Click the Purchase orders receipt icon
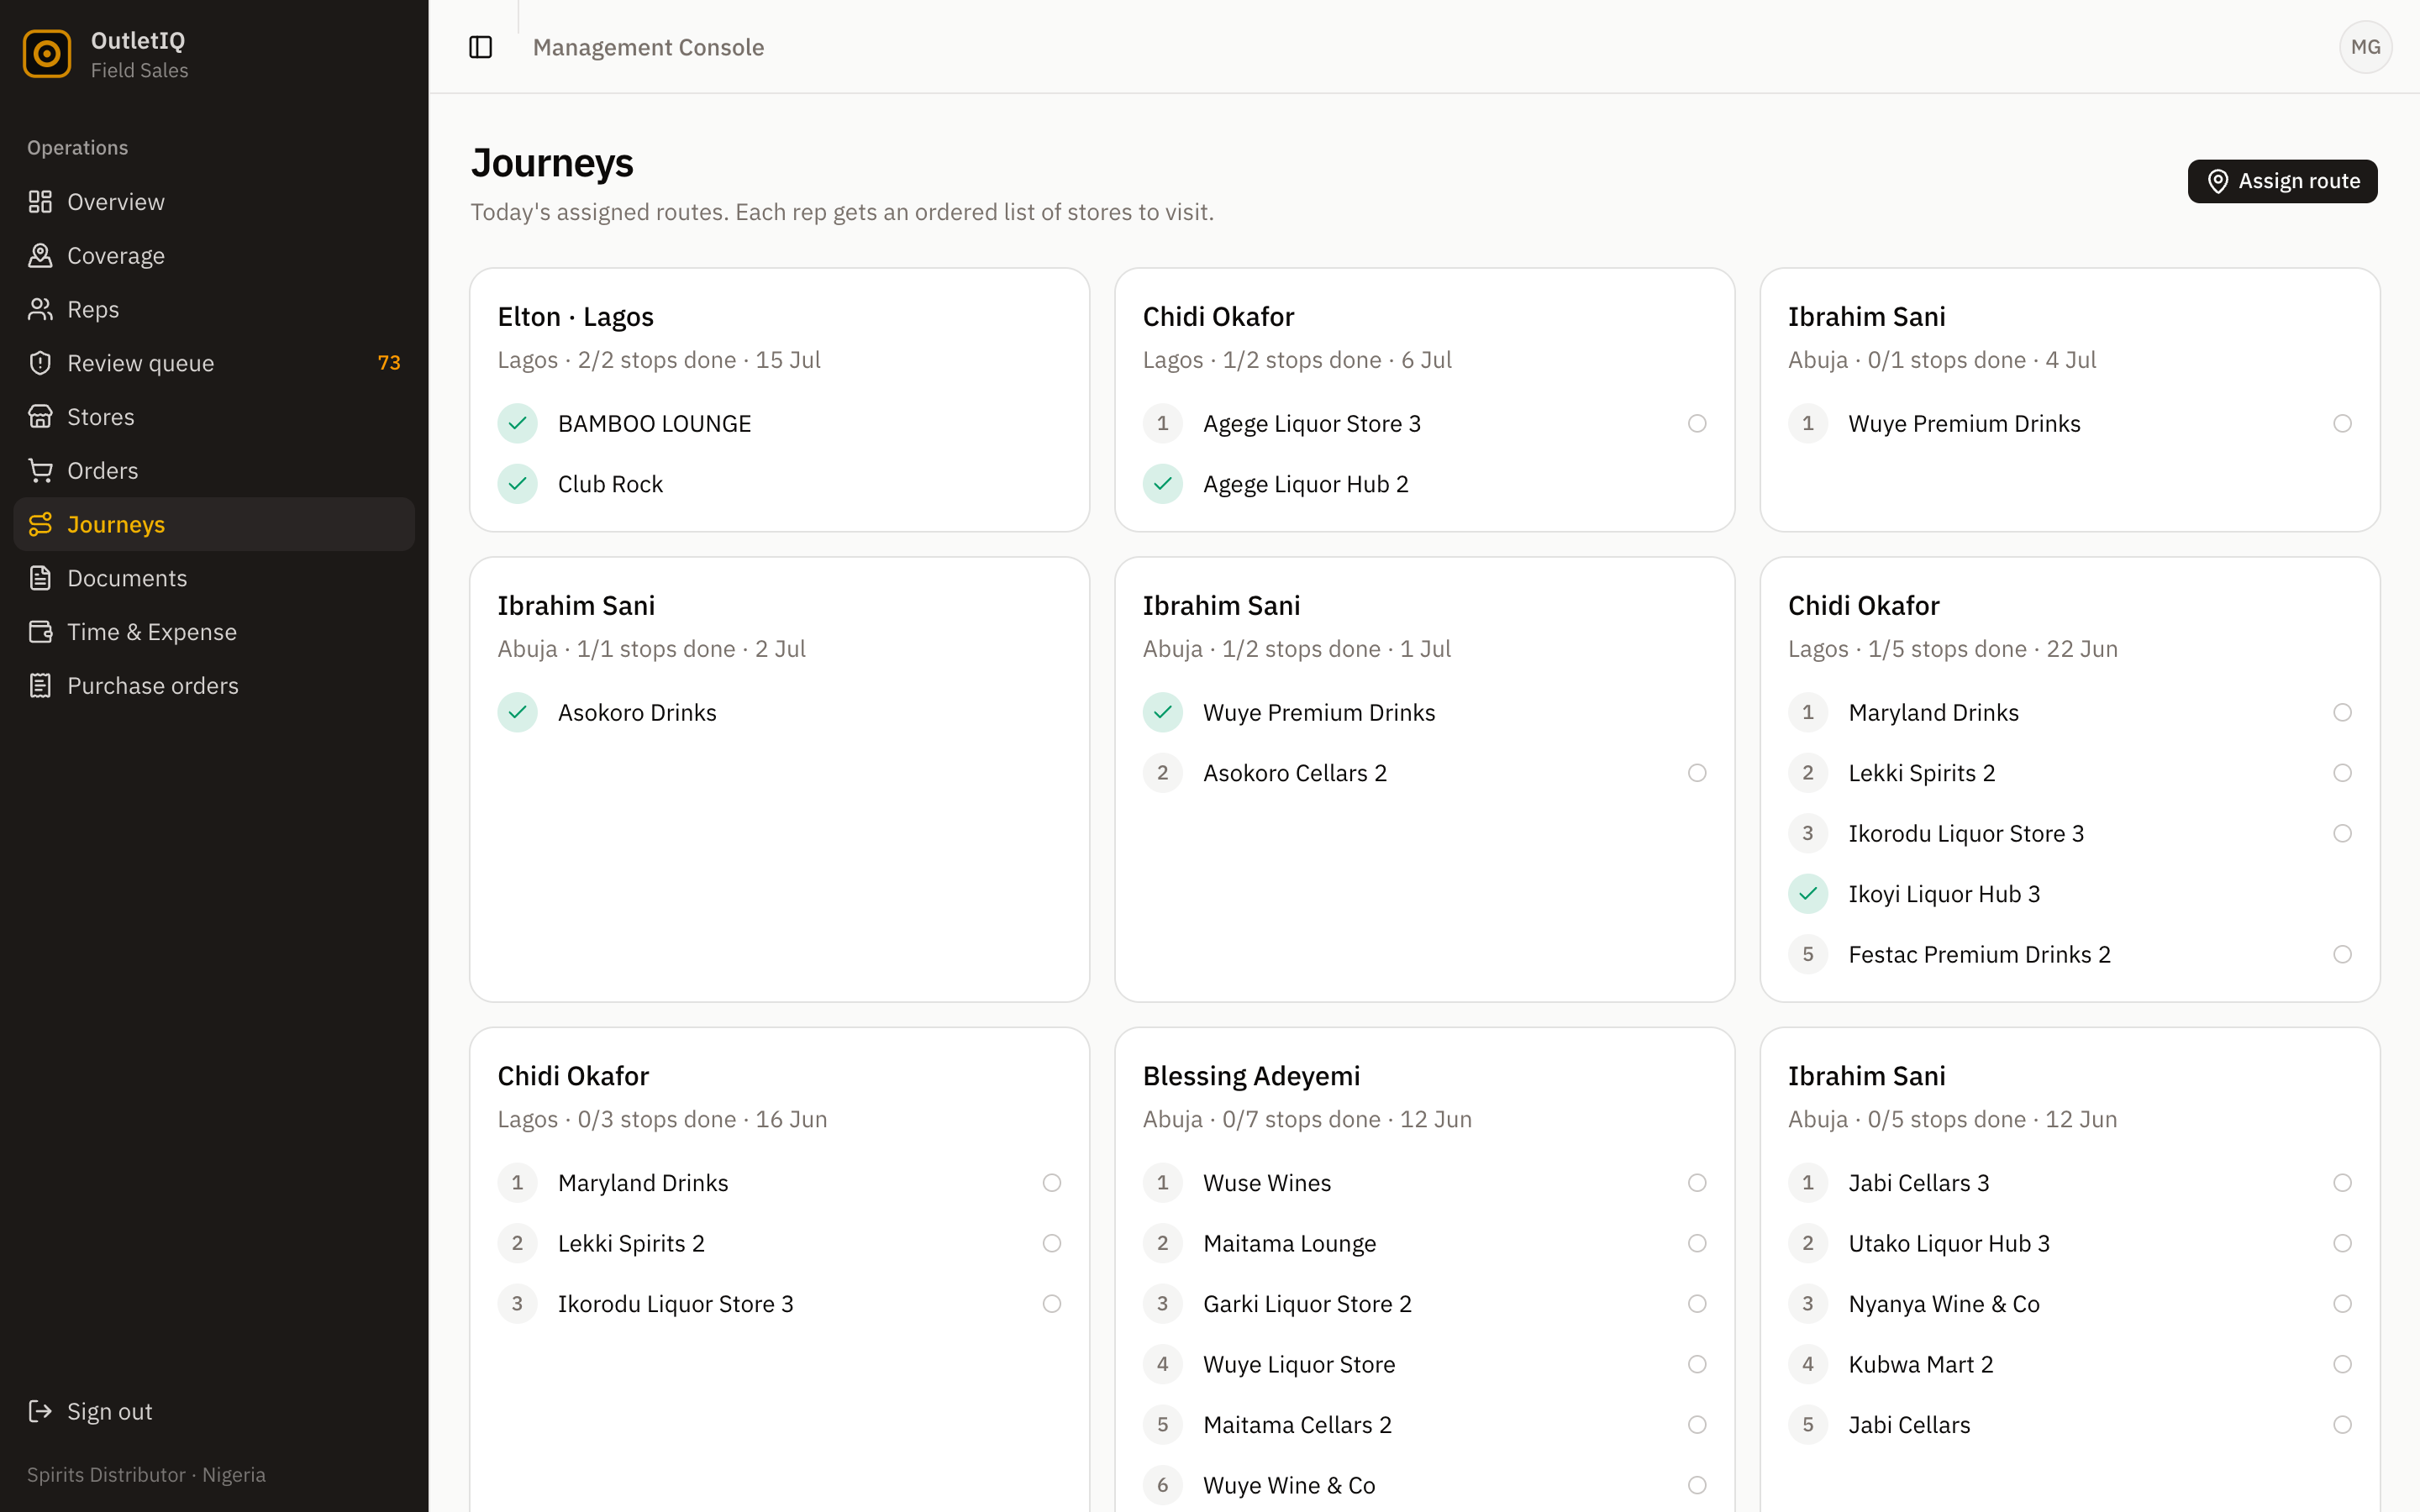This screenshot has width=2420, height=1512. pos(40,685)
